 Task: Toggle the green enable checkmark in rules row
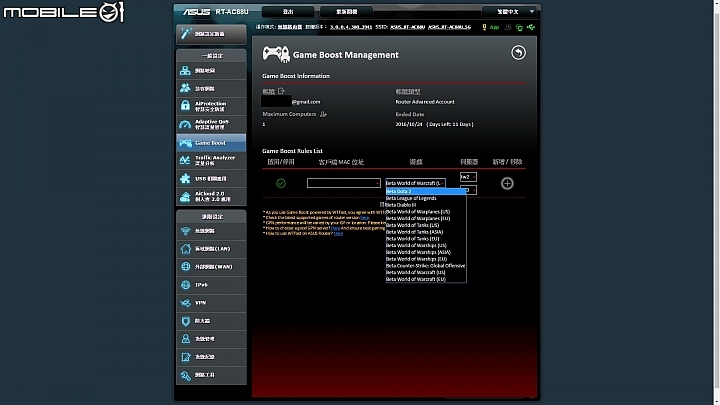[x=281, y=183]
